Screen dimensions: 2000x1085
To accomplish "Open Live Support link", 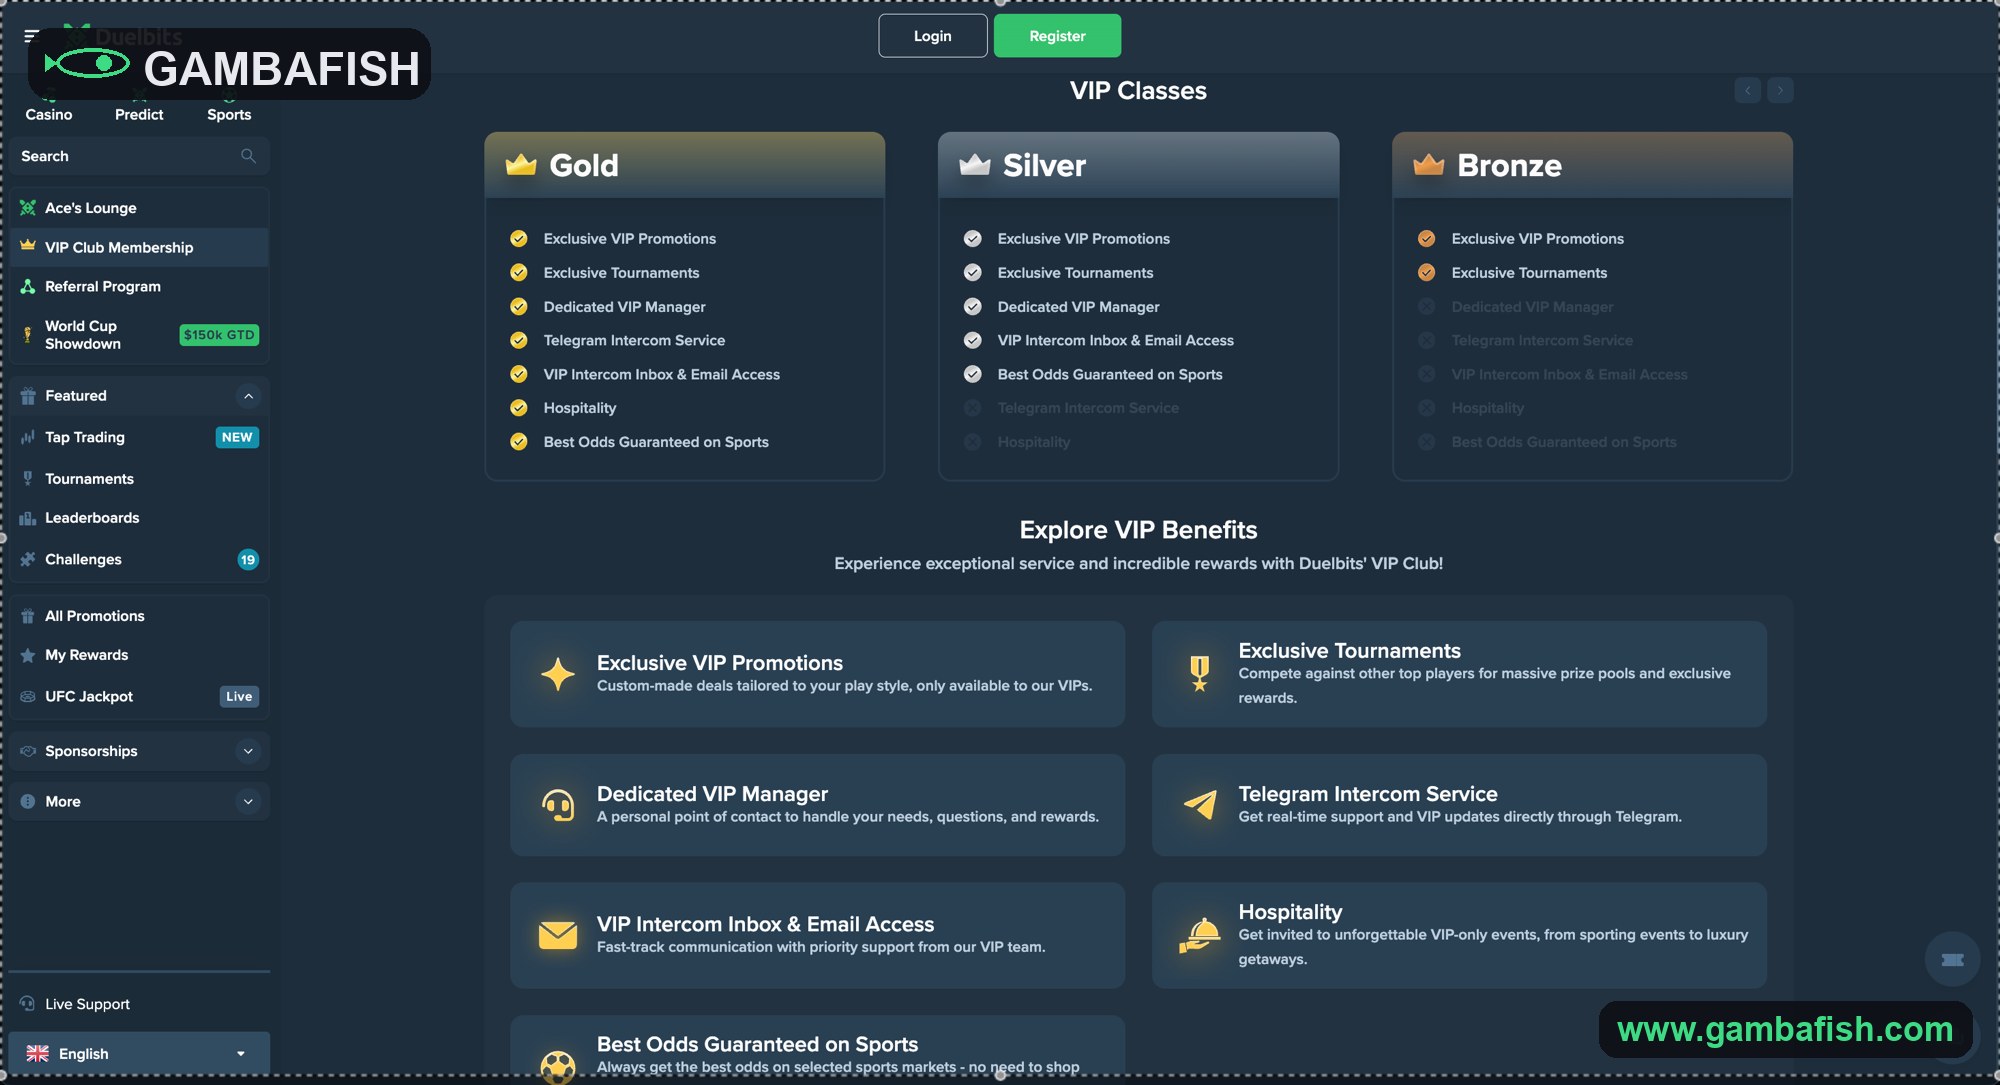I will tap(87, 1003).
